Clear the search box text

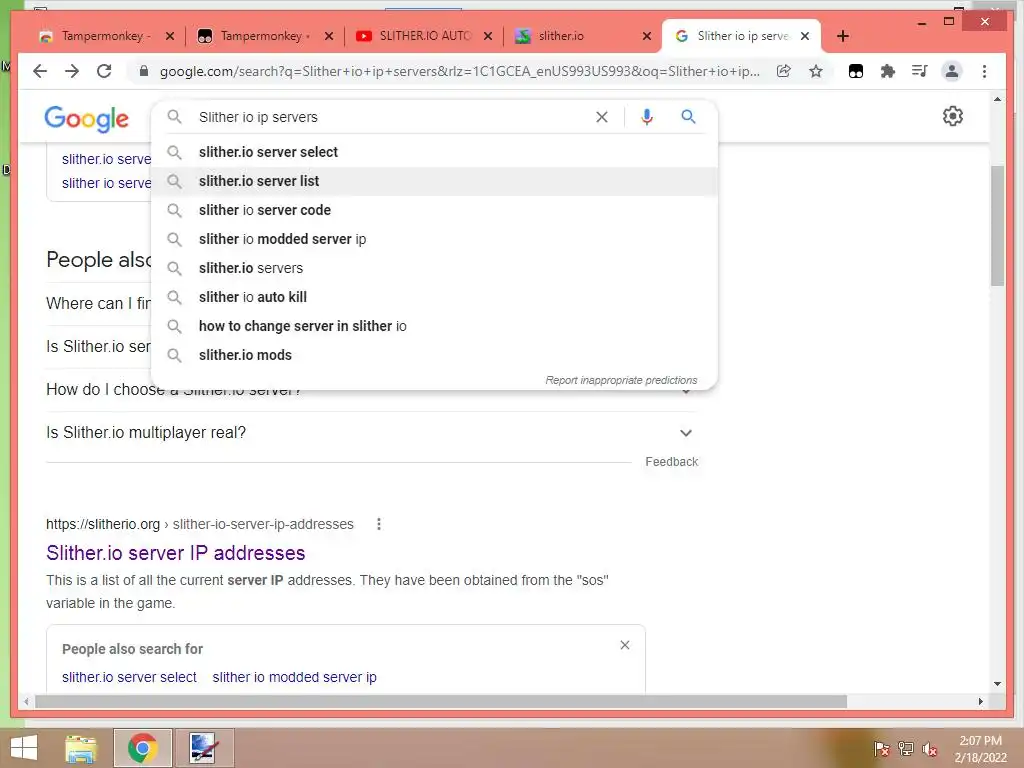pos(601,117)
